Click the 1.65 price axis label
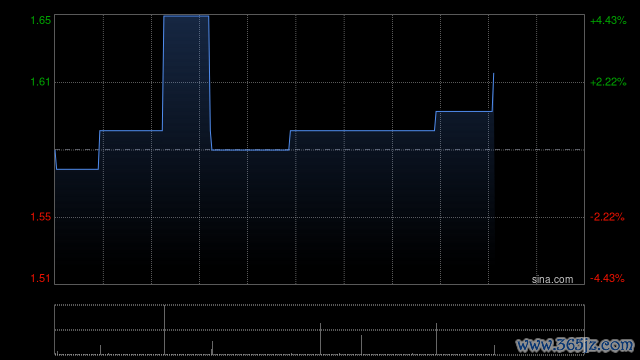640x360 pixels. pyautogui.click(x=41, y=20)
